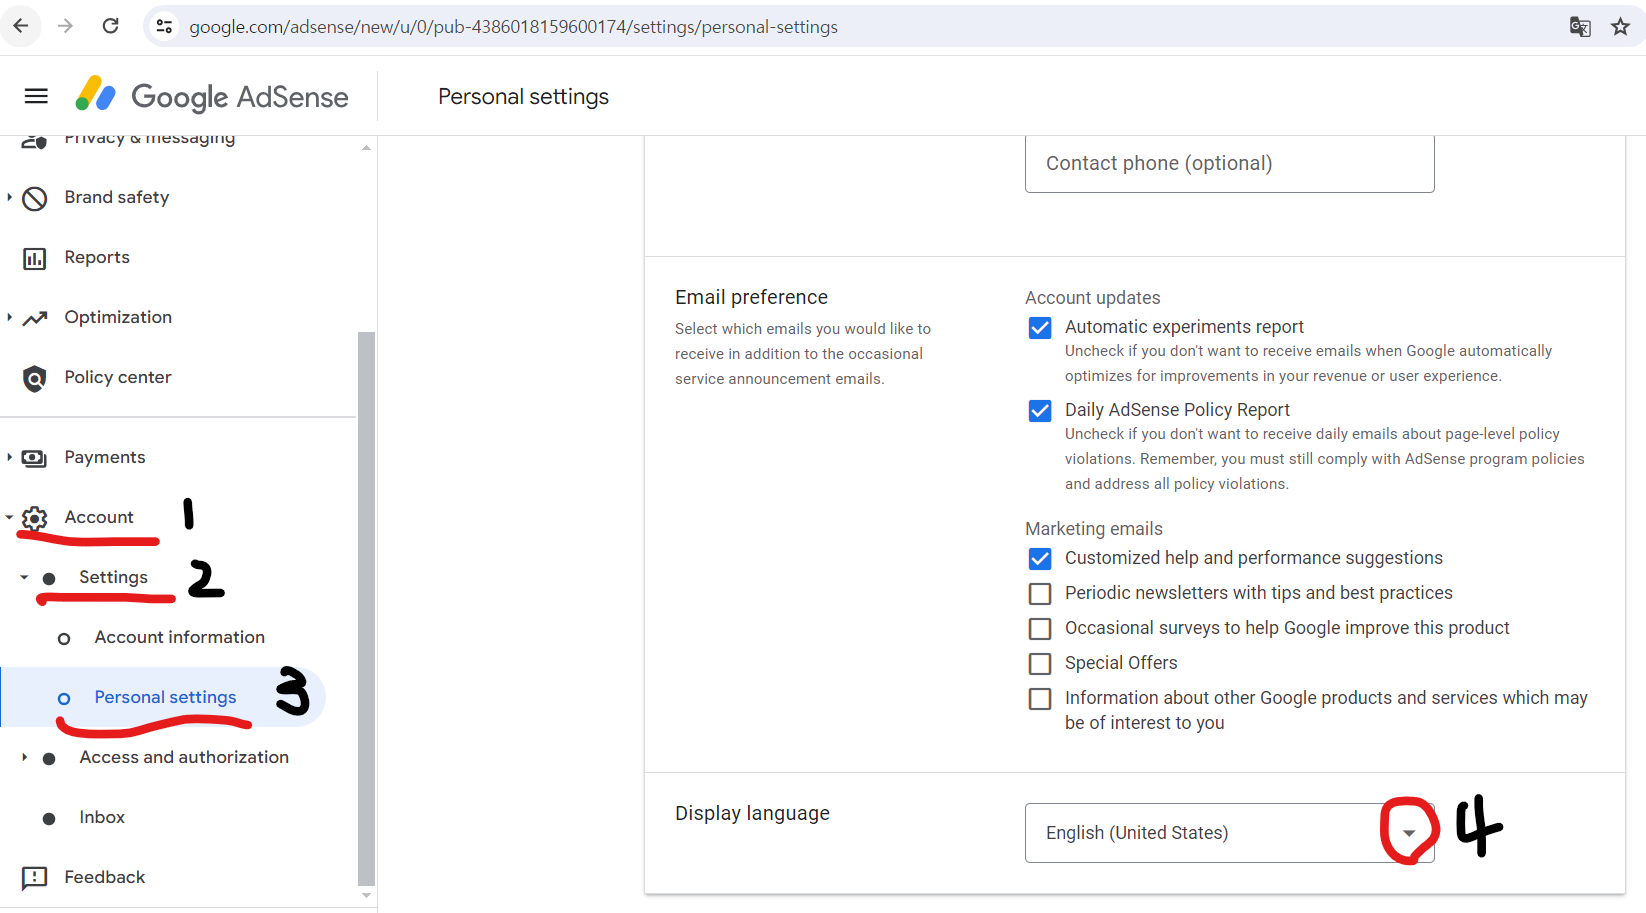
Task: Collapse the Account section arrow
Action: coord(9,517)
